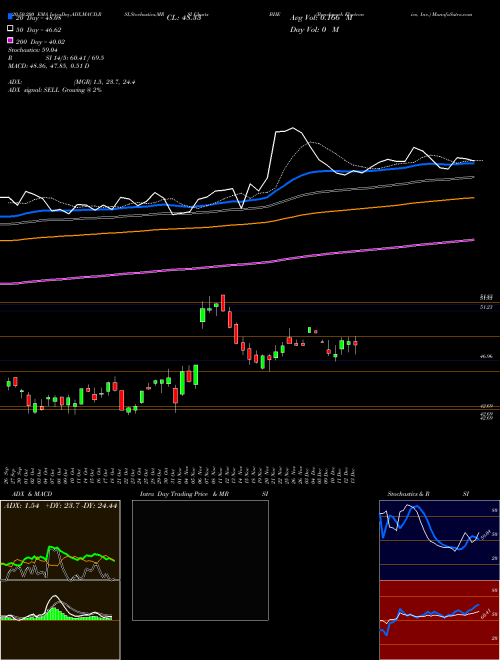
Task: Click the empty Intra Day Trading Price panel
Action: (200, 560)
